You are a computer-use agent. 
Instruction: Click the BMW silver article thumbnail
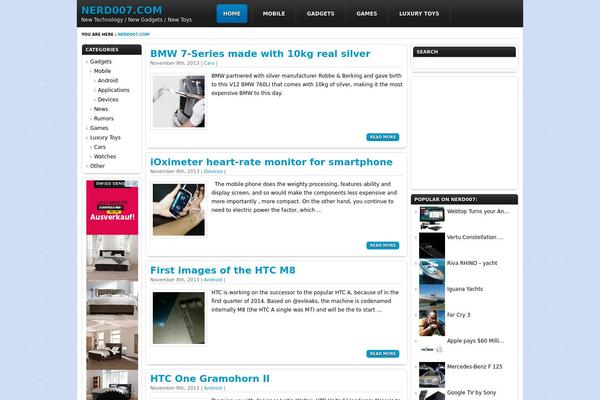(179, 101)
